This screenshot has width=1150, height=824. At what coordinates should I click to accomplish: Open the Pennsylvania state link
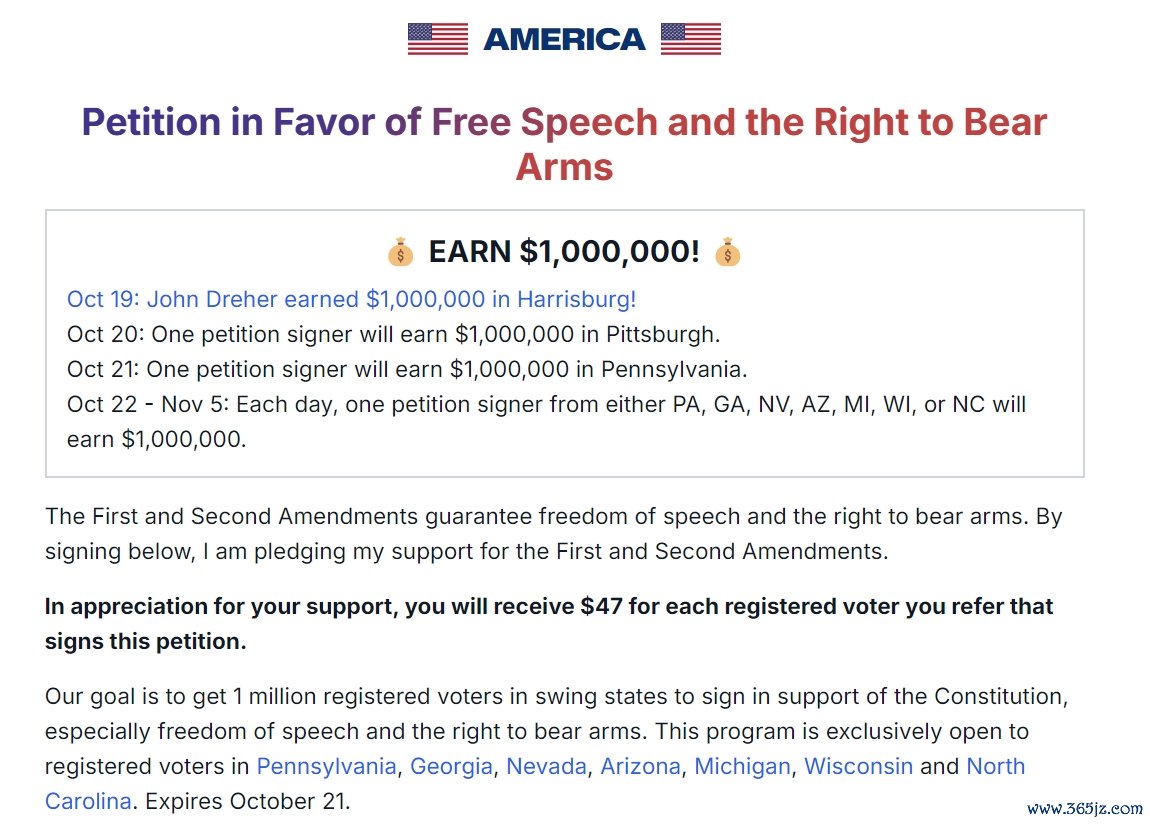pyautogui.click(x=326, y=766)
